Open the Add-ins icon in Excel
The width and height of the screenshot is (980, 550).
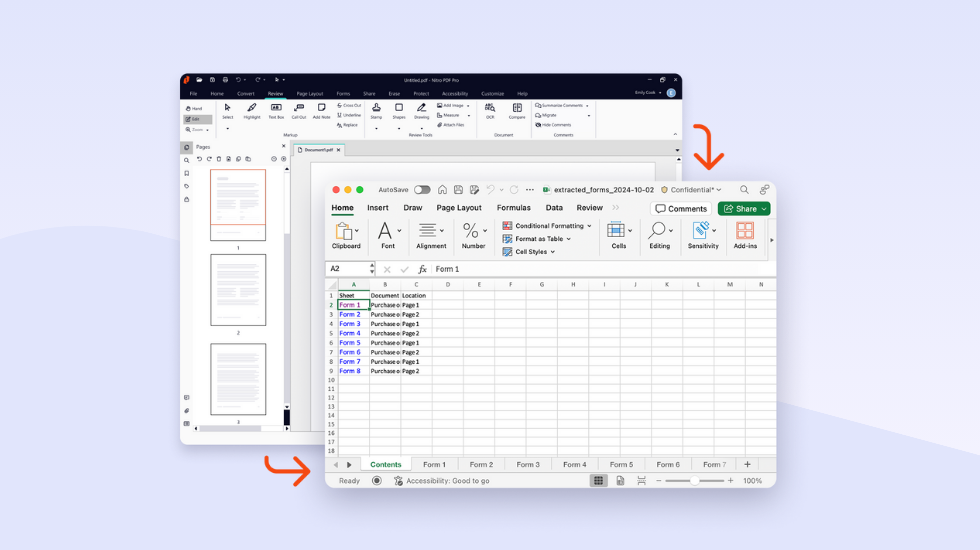point(745,233)
